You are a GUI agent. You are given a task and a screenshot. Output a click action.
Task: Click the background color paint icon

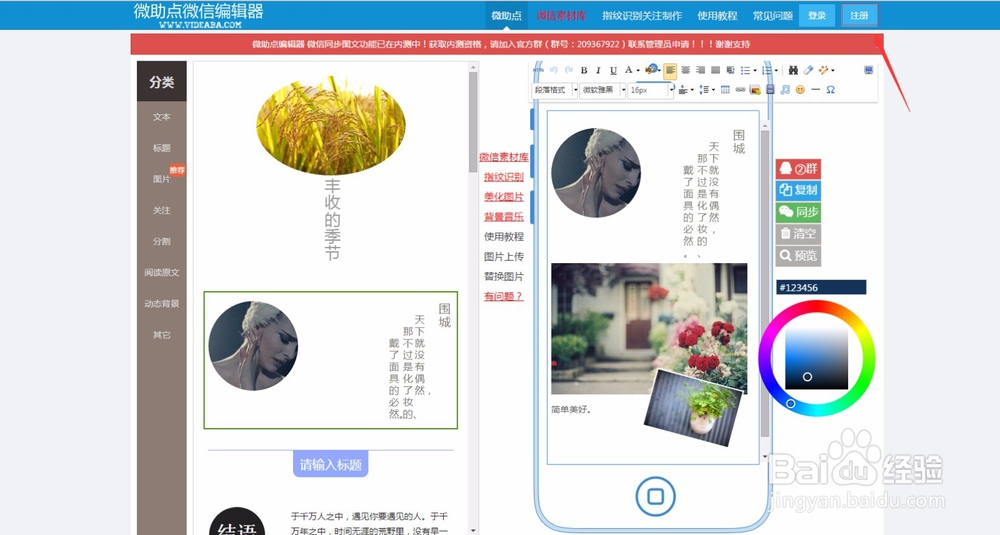[651, 70]
